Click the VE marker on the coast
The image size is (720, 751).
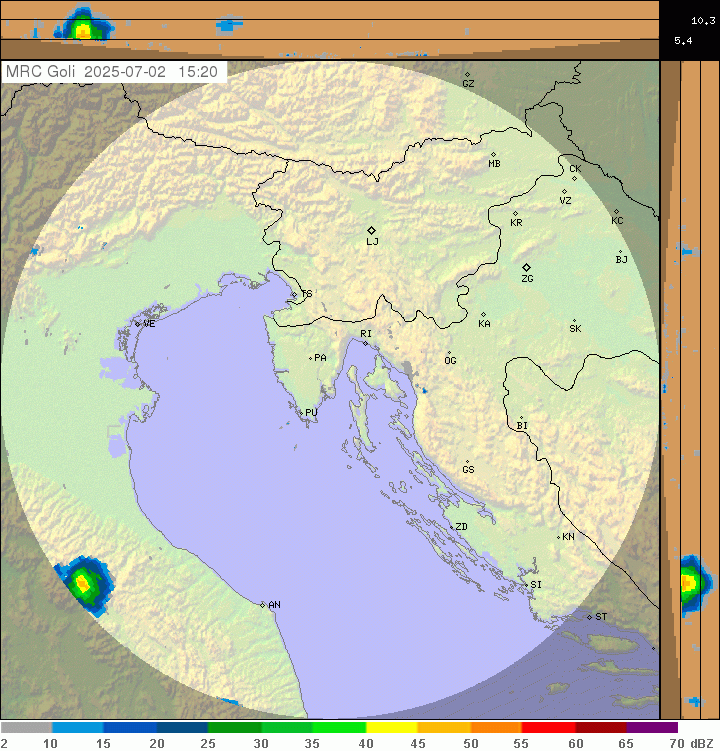pyautogui.click(x=138, y=324)
